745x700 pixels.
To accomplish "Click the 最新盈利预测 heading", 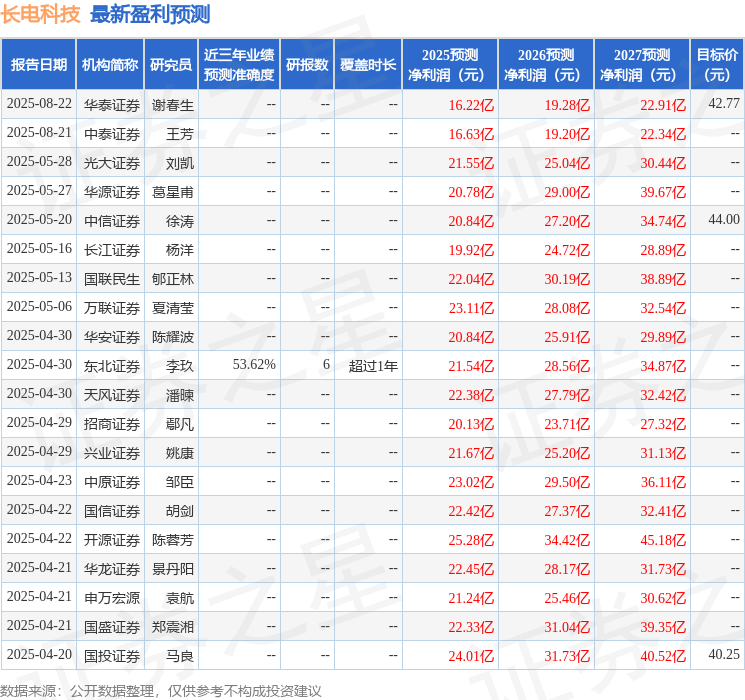I will click(x=150, y=14).
